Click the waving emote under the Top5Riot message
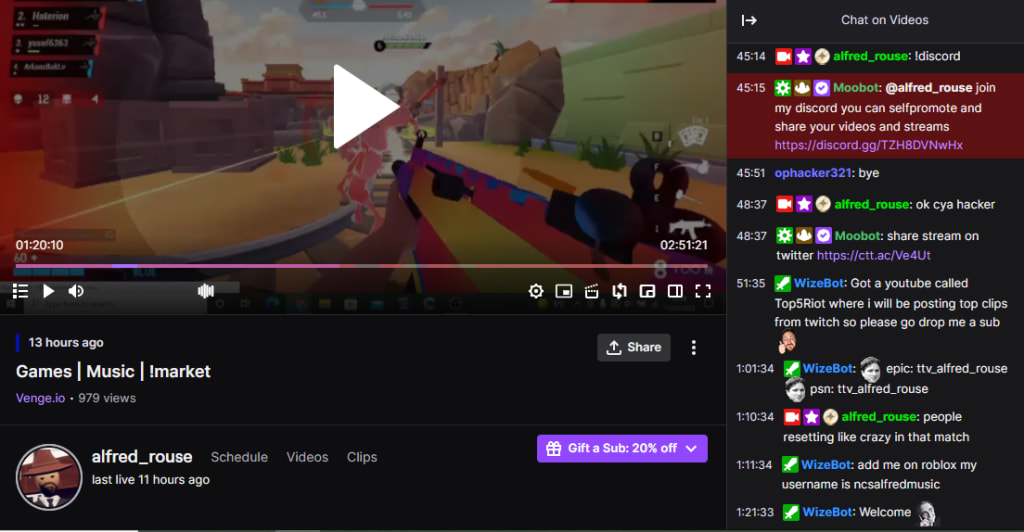This screenshot has width=1024, height=532. tap(787, 341)
